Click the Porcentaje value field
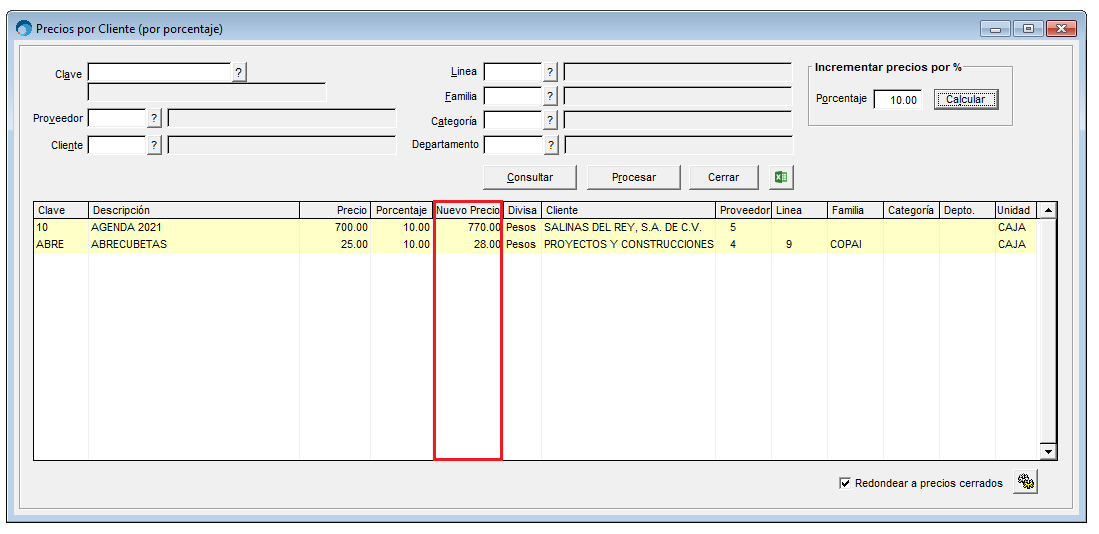 tap(898, 100)
